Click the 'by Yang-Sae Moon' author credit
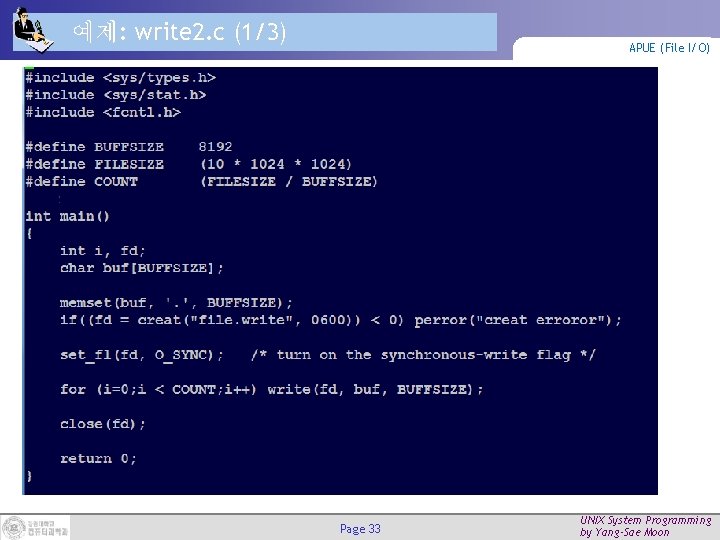This screenshot has height=540, width=720. [x=624, y=533]
